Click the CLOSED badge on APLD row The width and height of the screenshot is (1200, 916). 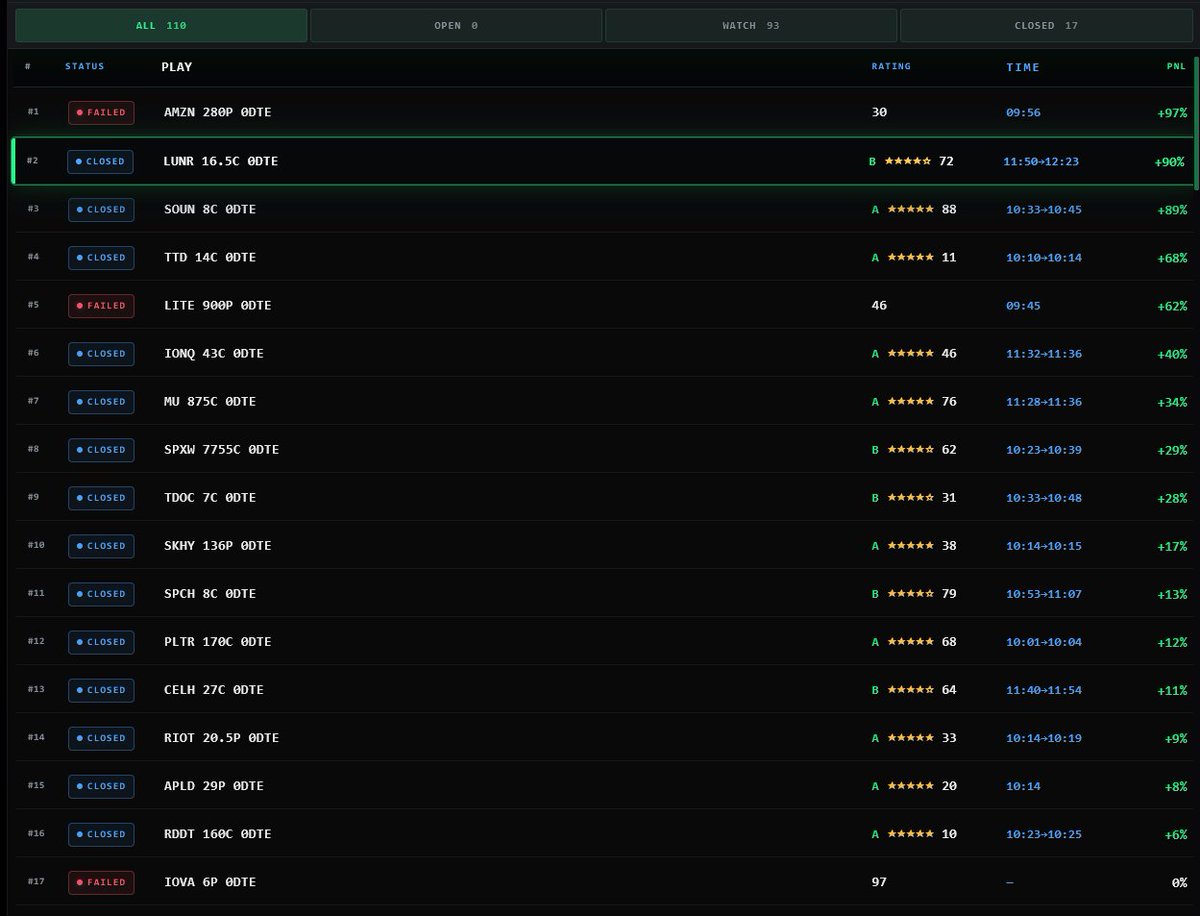(101, 785)
